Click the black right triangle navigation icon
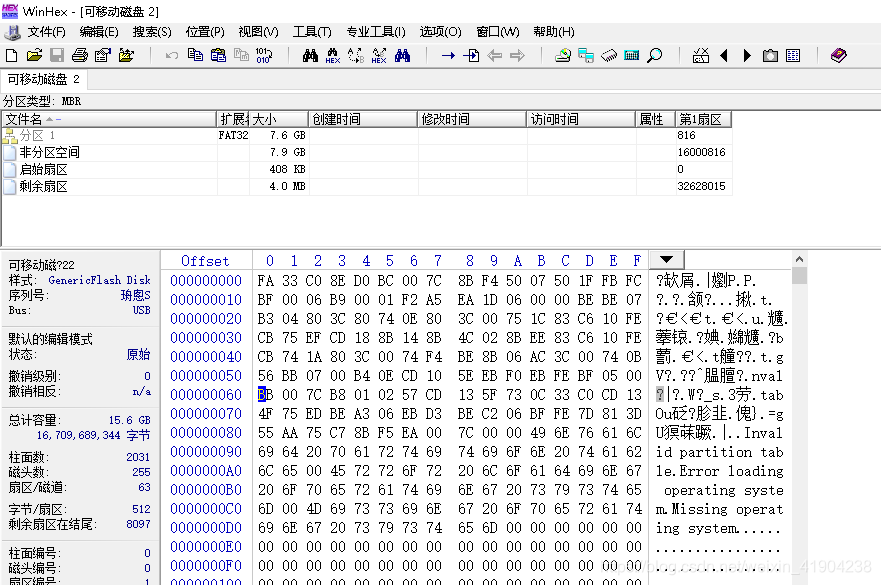Image resolution: width=881 pixels, height=585 pixels. click(x=747, y=55)
